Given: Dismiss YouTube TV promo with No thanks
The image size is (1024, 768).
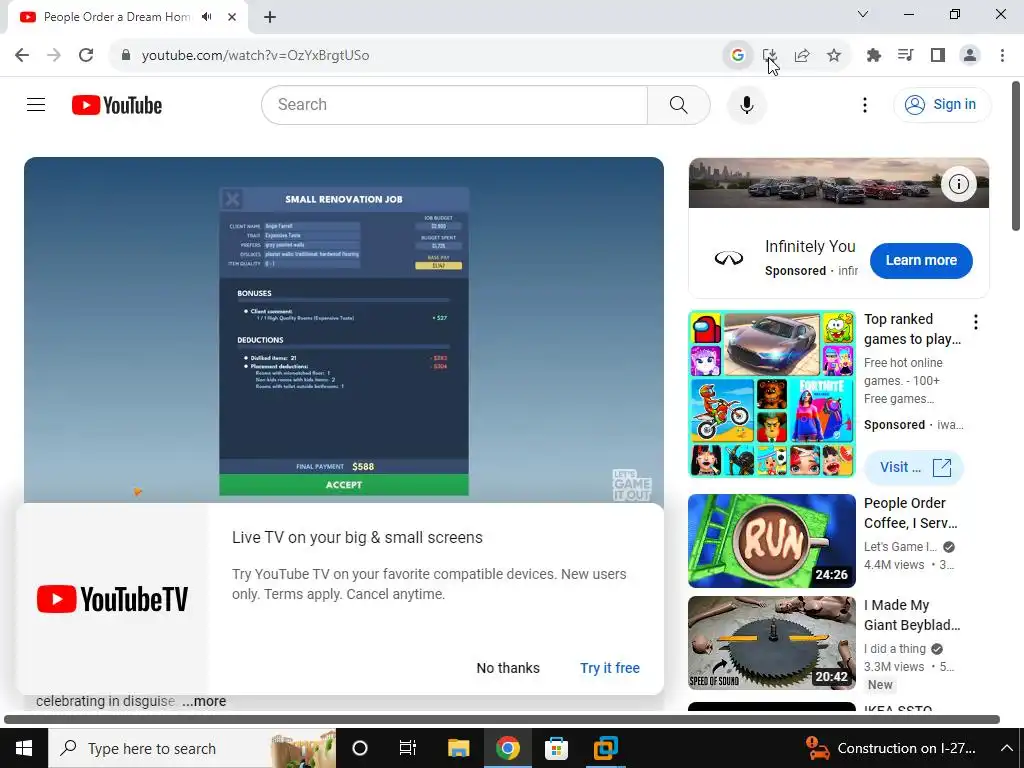Looking at the screenshot, I should point(508,668).
